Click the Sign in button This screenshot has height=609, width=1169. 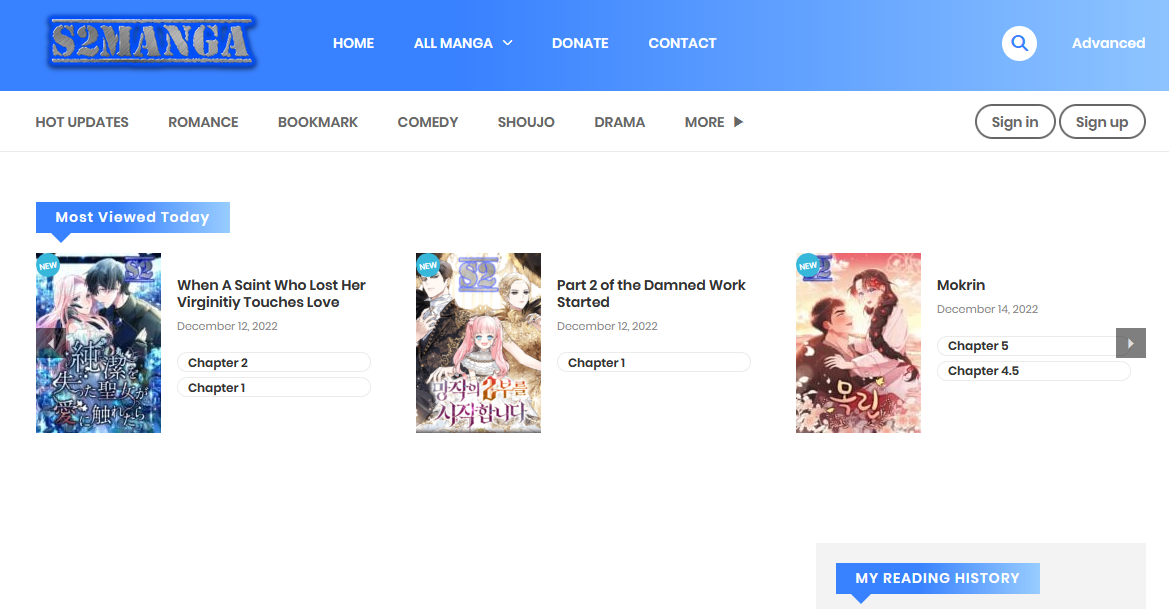(1014, 122)
